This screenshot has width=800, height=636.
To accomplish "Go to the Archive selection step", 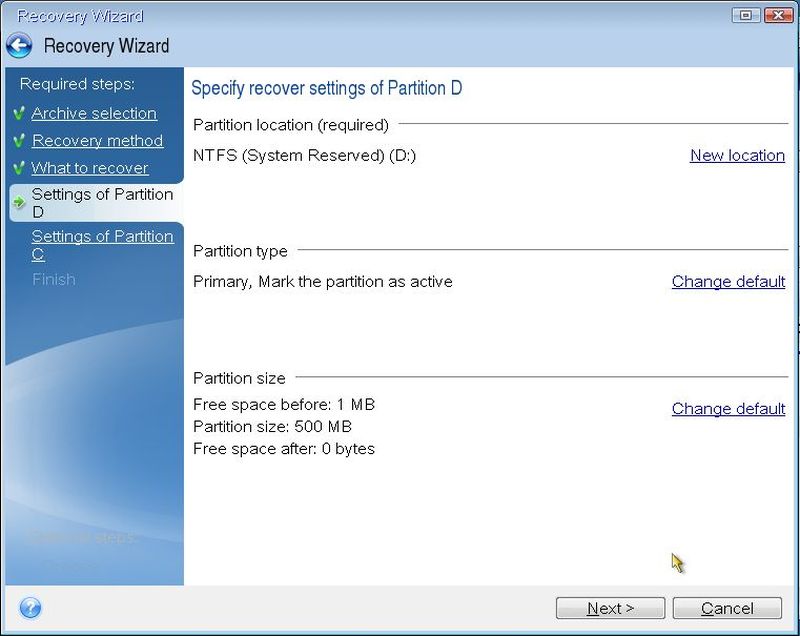I will coord(94,114).
